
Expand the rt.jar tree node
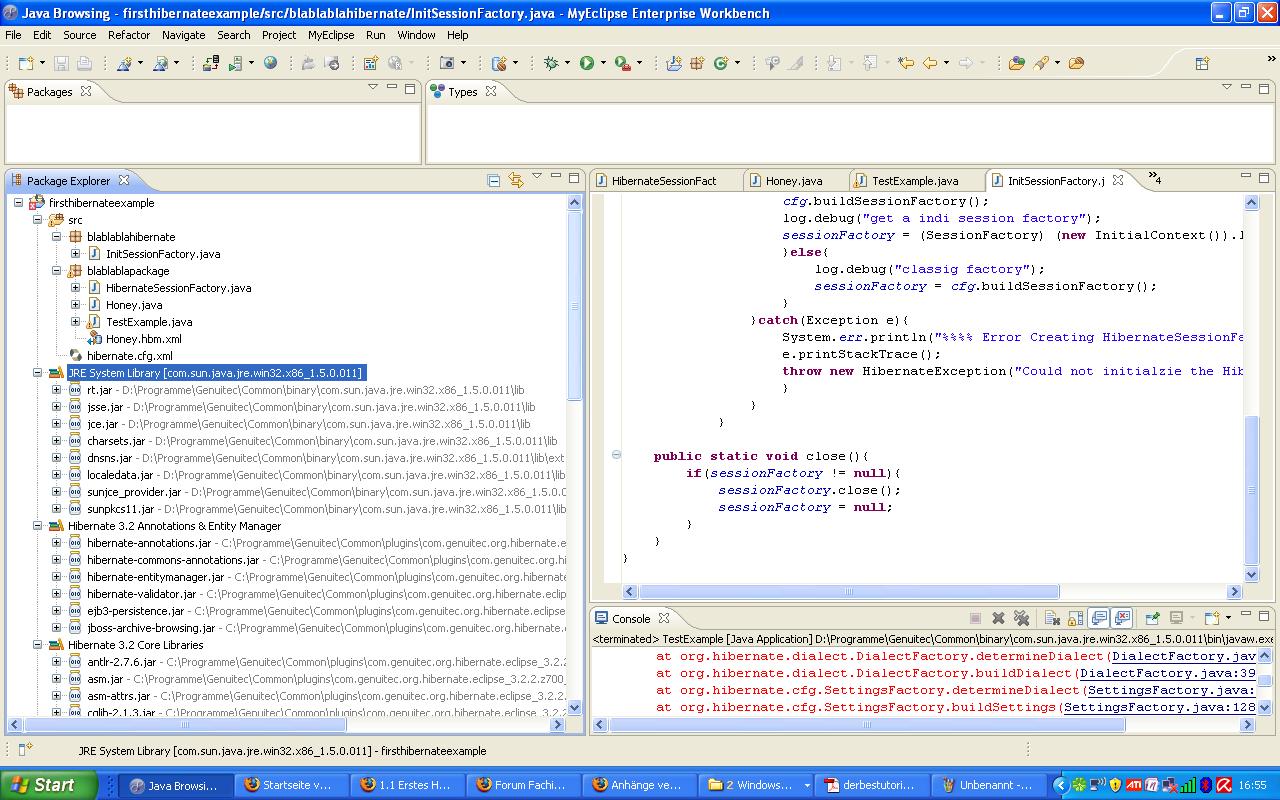[x=57, y=390]
